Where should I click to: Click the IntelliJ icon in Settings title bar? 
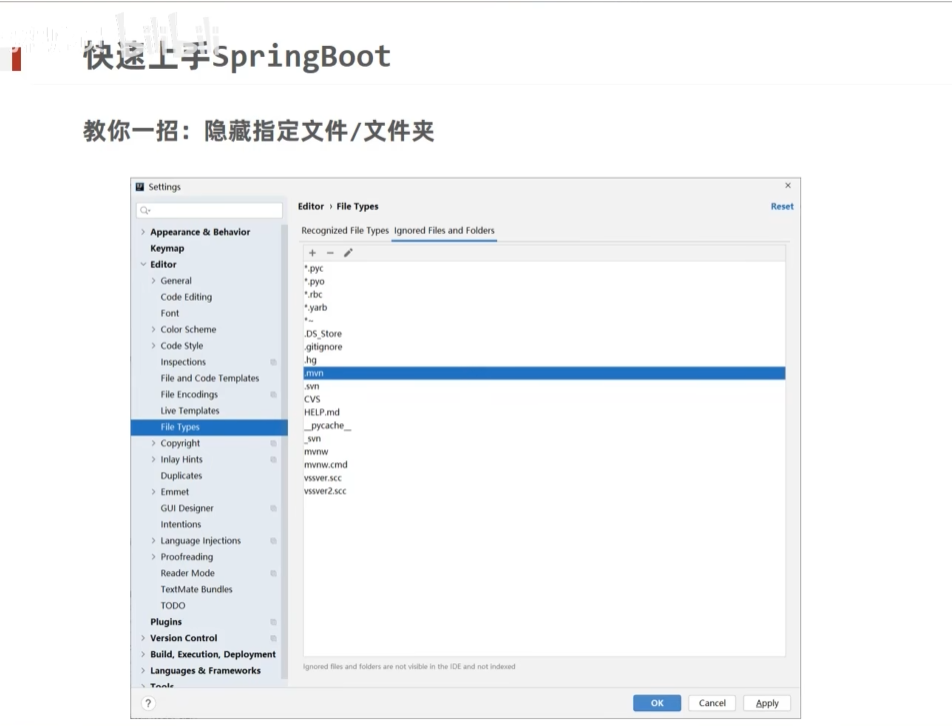point(140,187)
